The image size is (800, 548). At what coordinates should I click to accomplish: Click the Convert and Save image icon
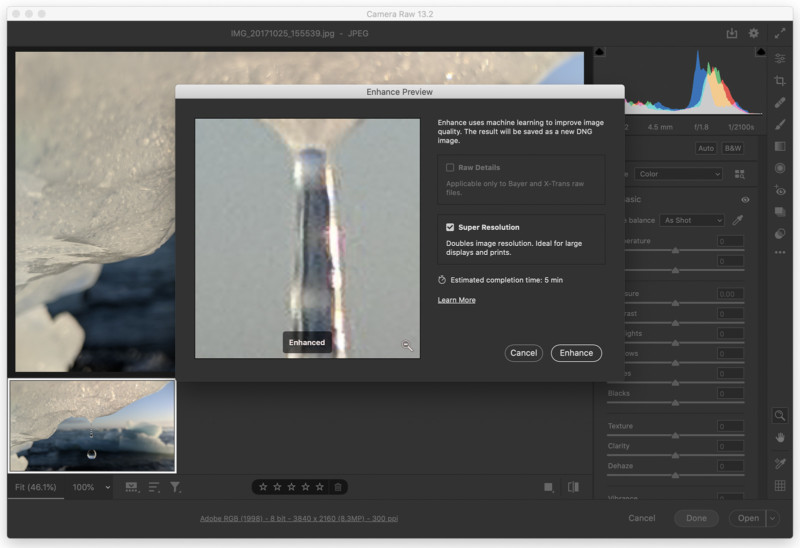[732, 33]
